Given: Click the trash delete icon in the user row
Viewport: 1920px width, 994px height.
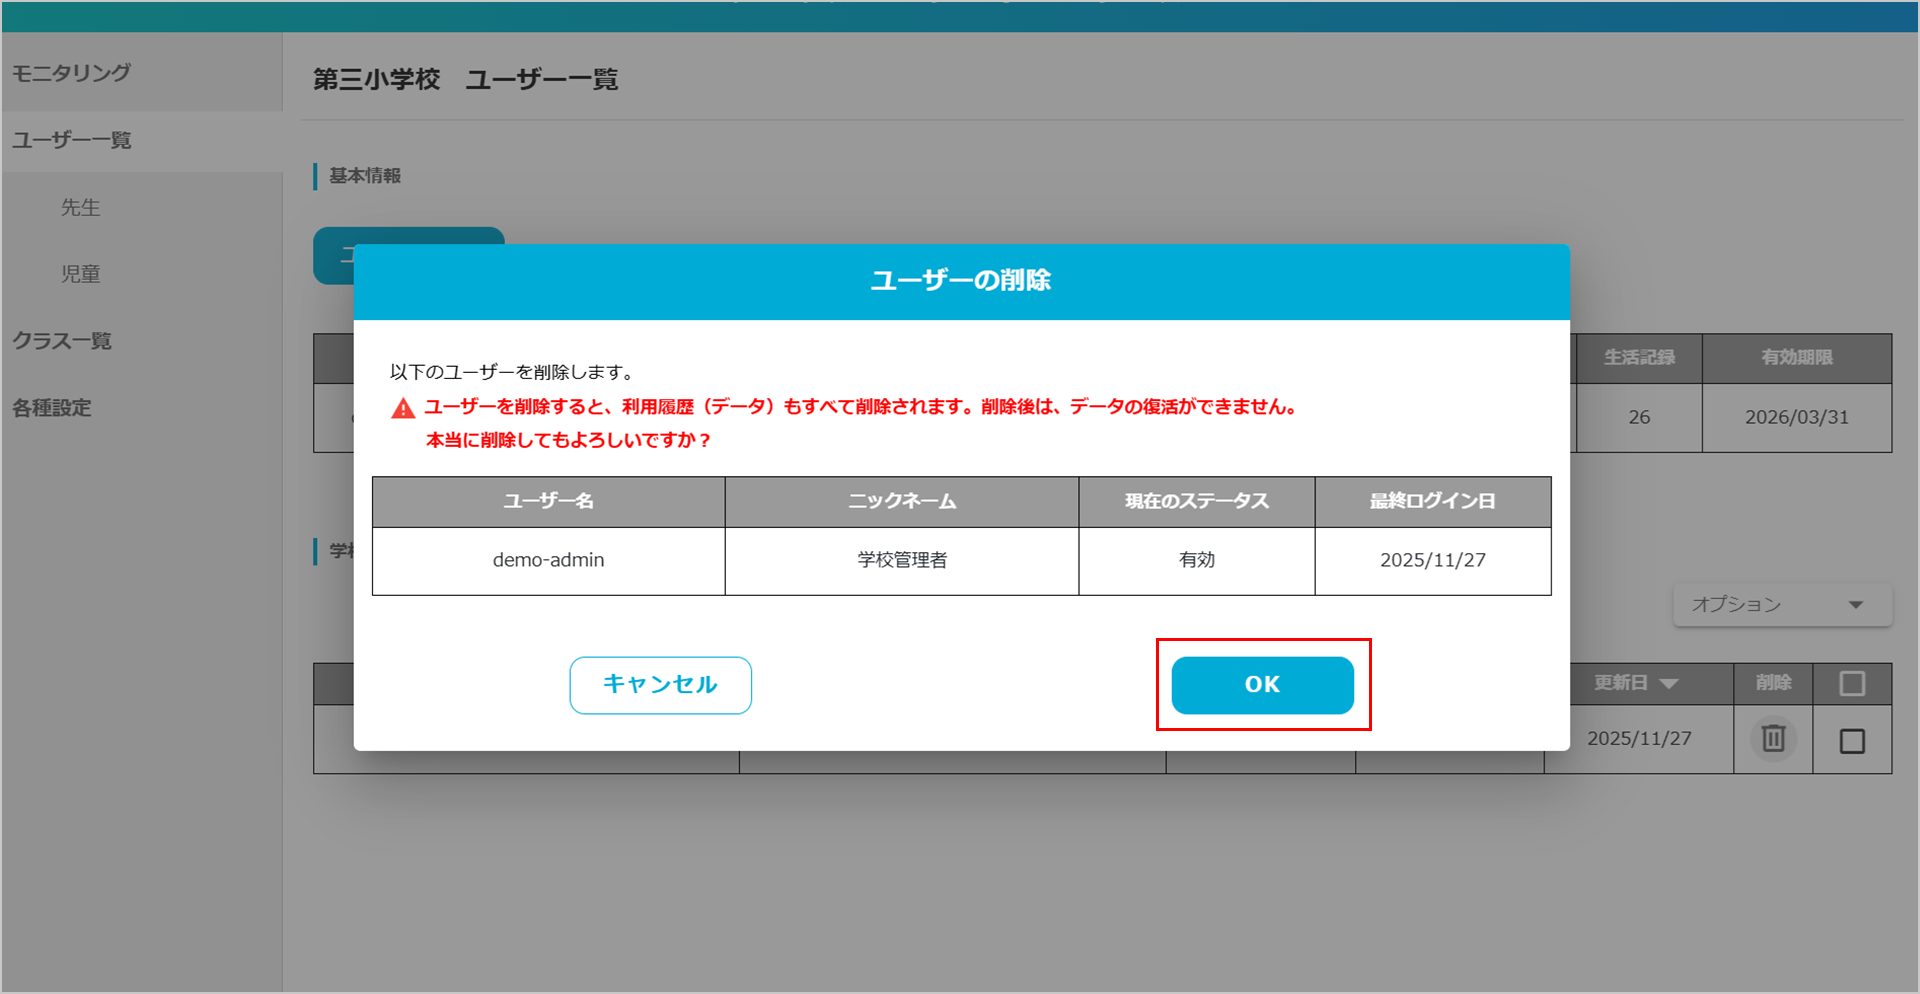Looking at the screenshot, I should point(1773,739).
